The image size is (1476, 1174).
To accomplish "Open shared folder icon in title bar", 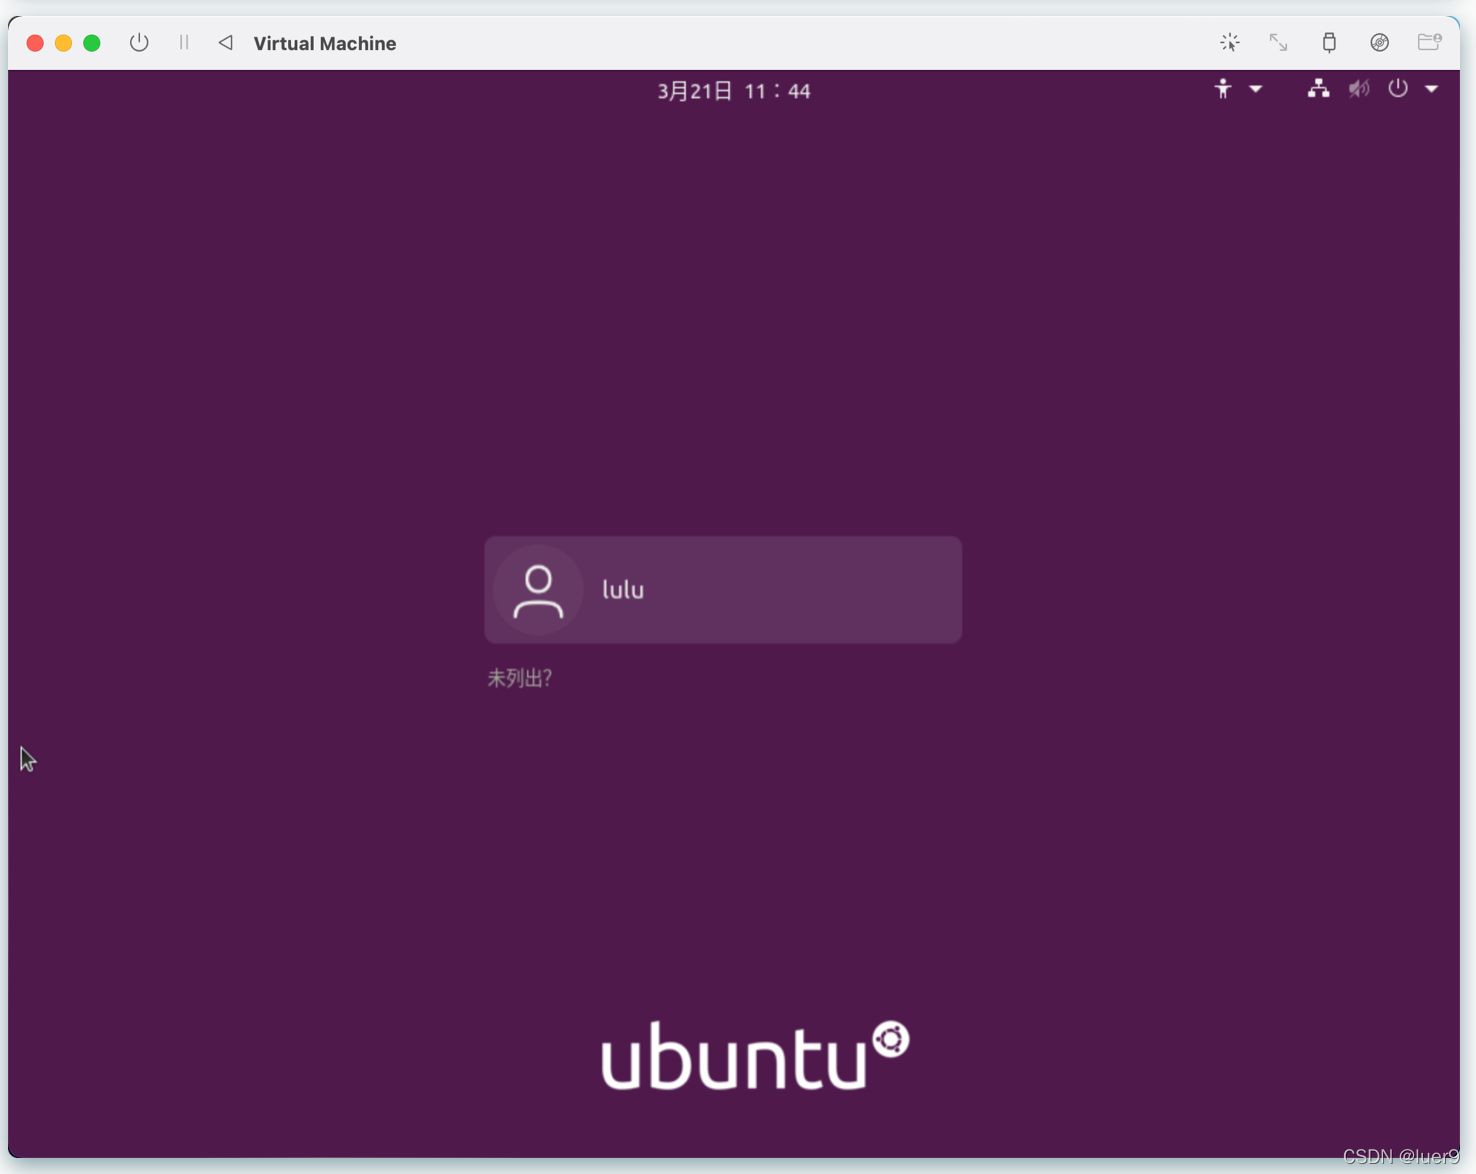I will pos(1430,41).
